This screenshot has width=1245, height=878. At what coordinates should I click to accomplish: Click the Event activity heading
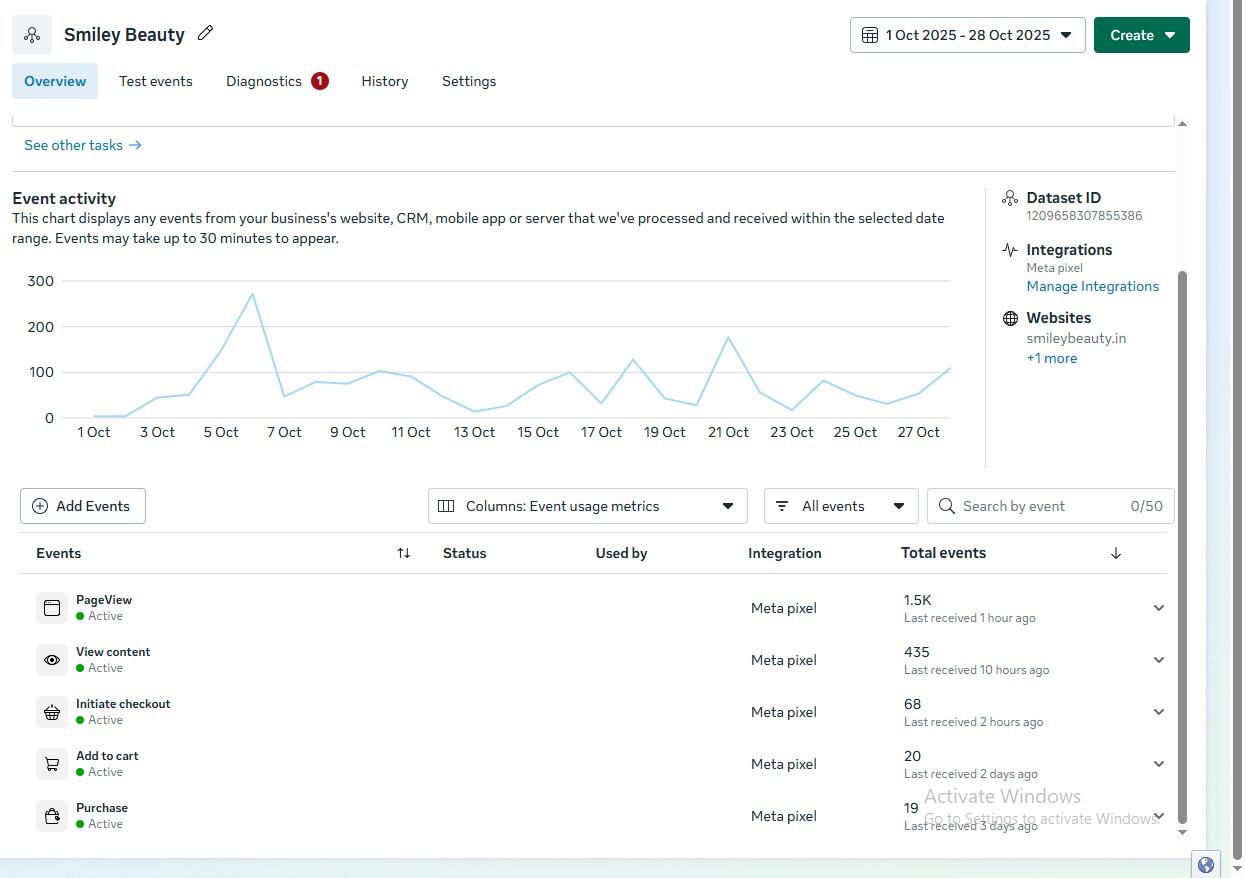click(64, 198)
